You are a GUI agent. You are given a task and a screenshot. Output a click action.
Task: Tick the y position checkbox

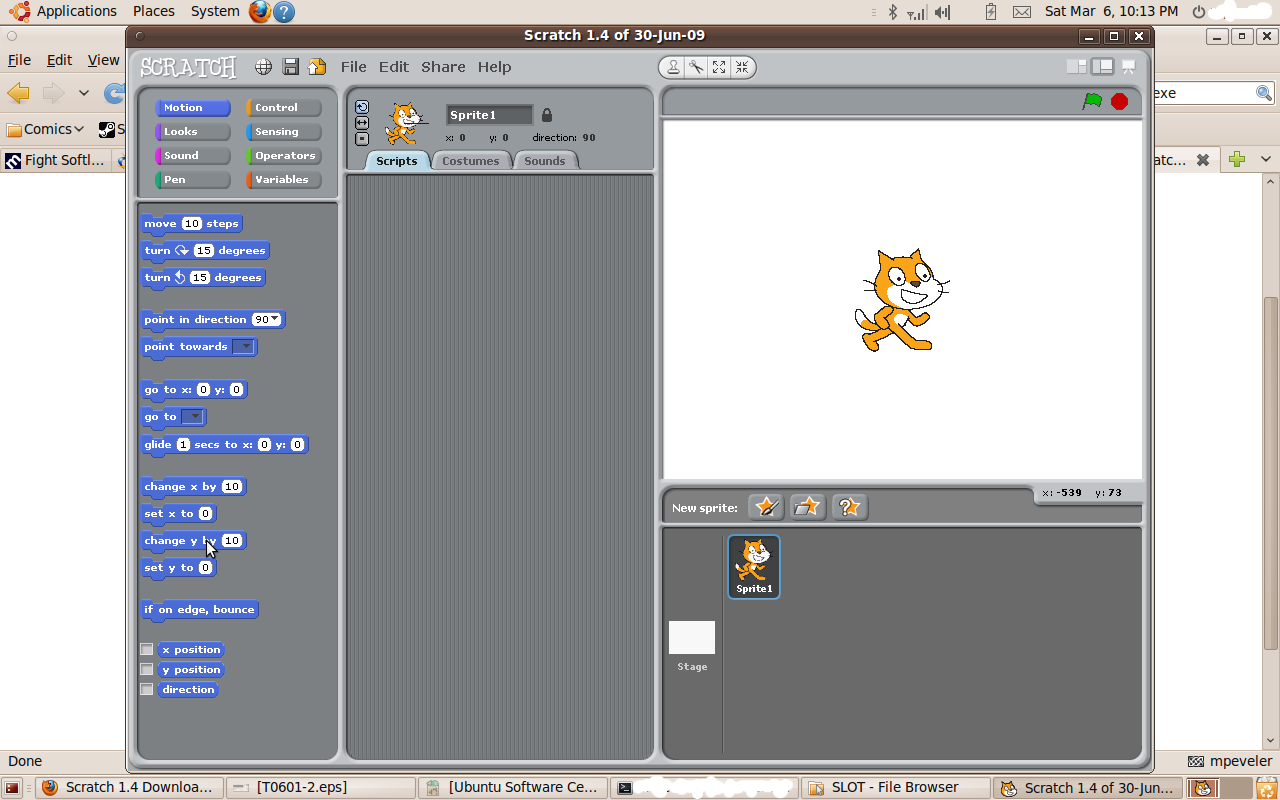[x=147, y=670]
